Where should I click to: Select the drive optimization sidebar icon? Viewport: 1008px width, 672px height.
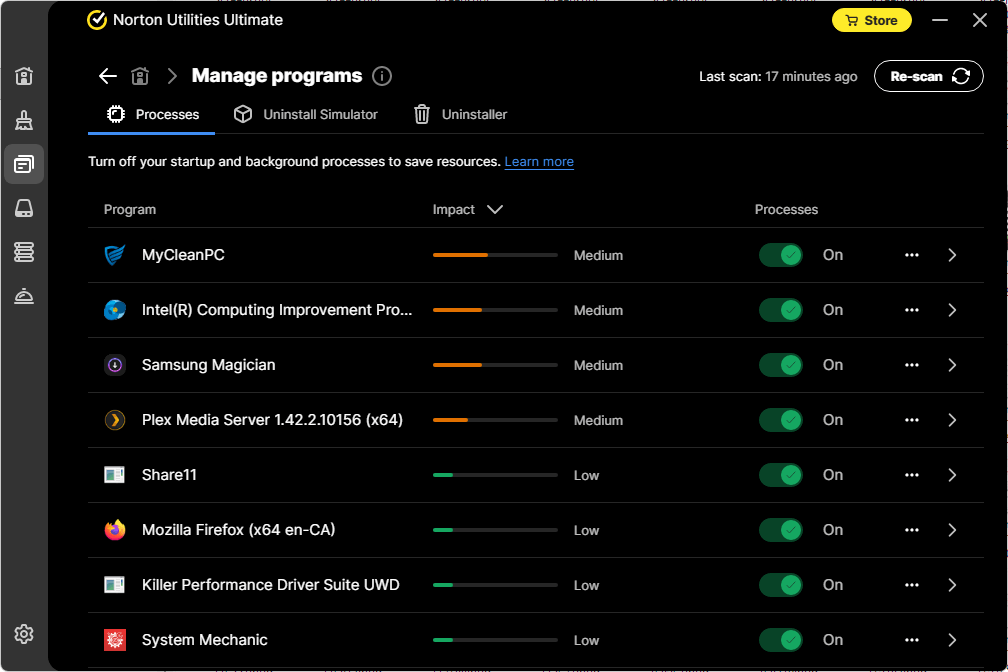[23, 208]
